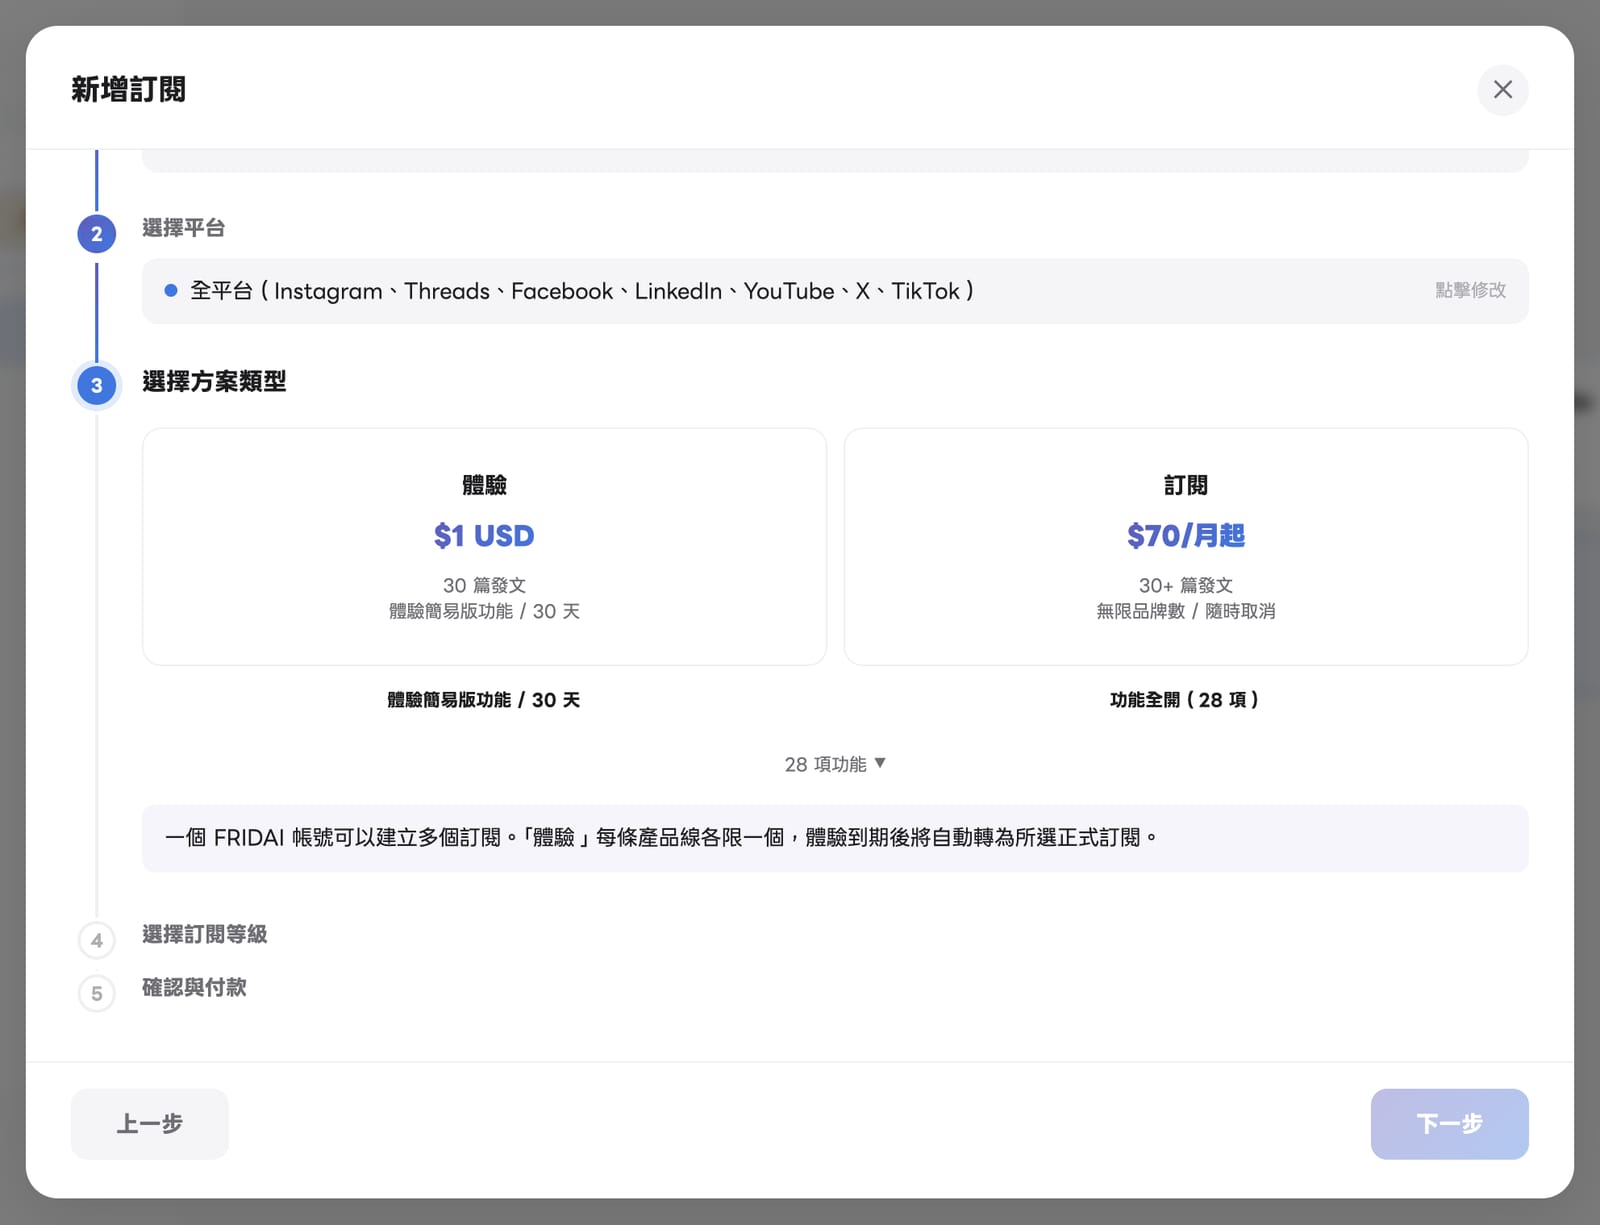Click step 3 circle 選擇方案類型
The image size is (1600, 1225).
pyautogui.click(x=97, y=385)
